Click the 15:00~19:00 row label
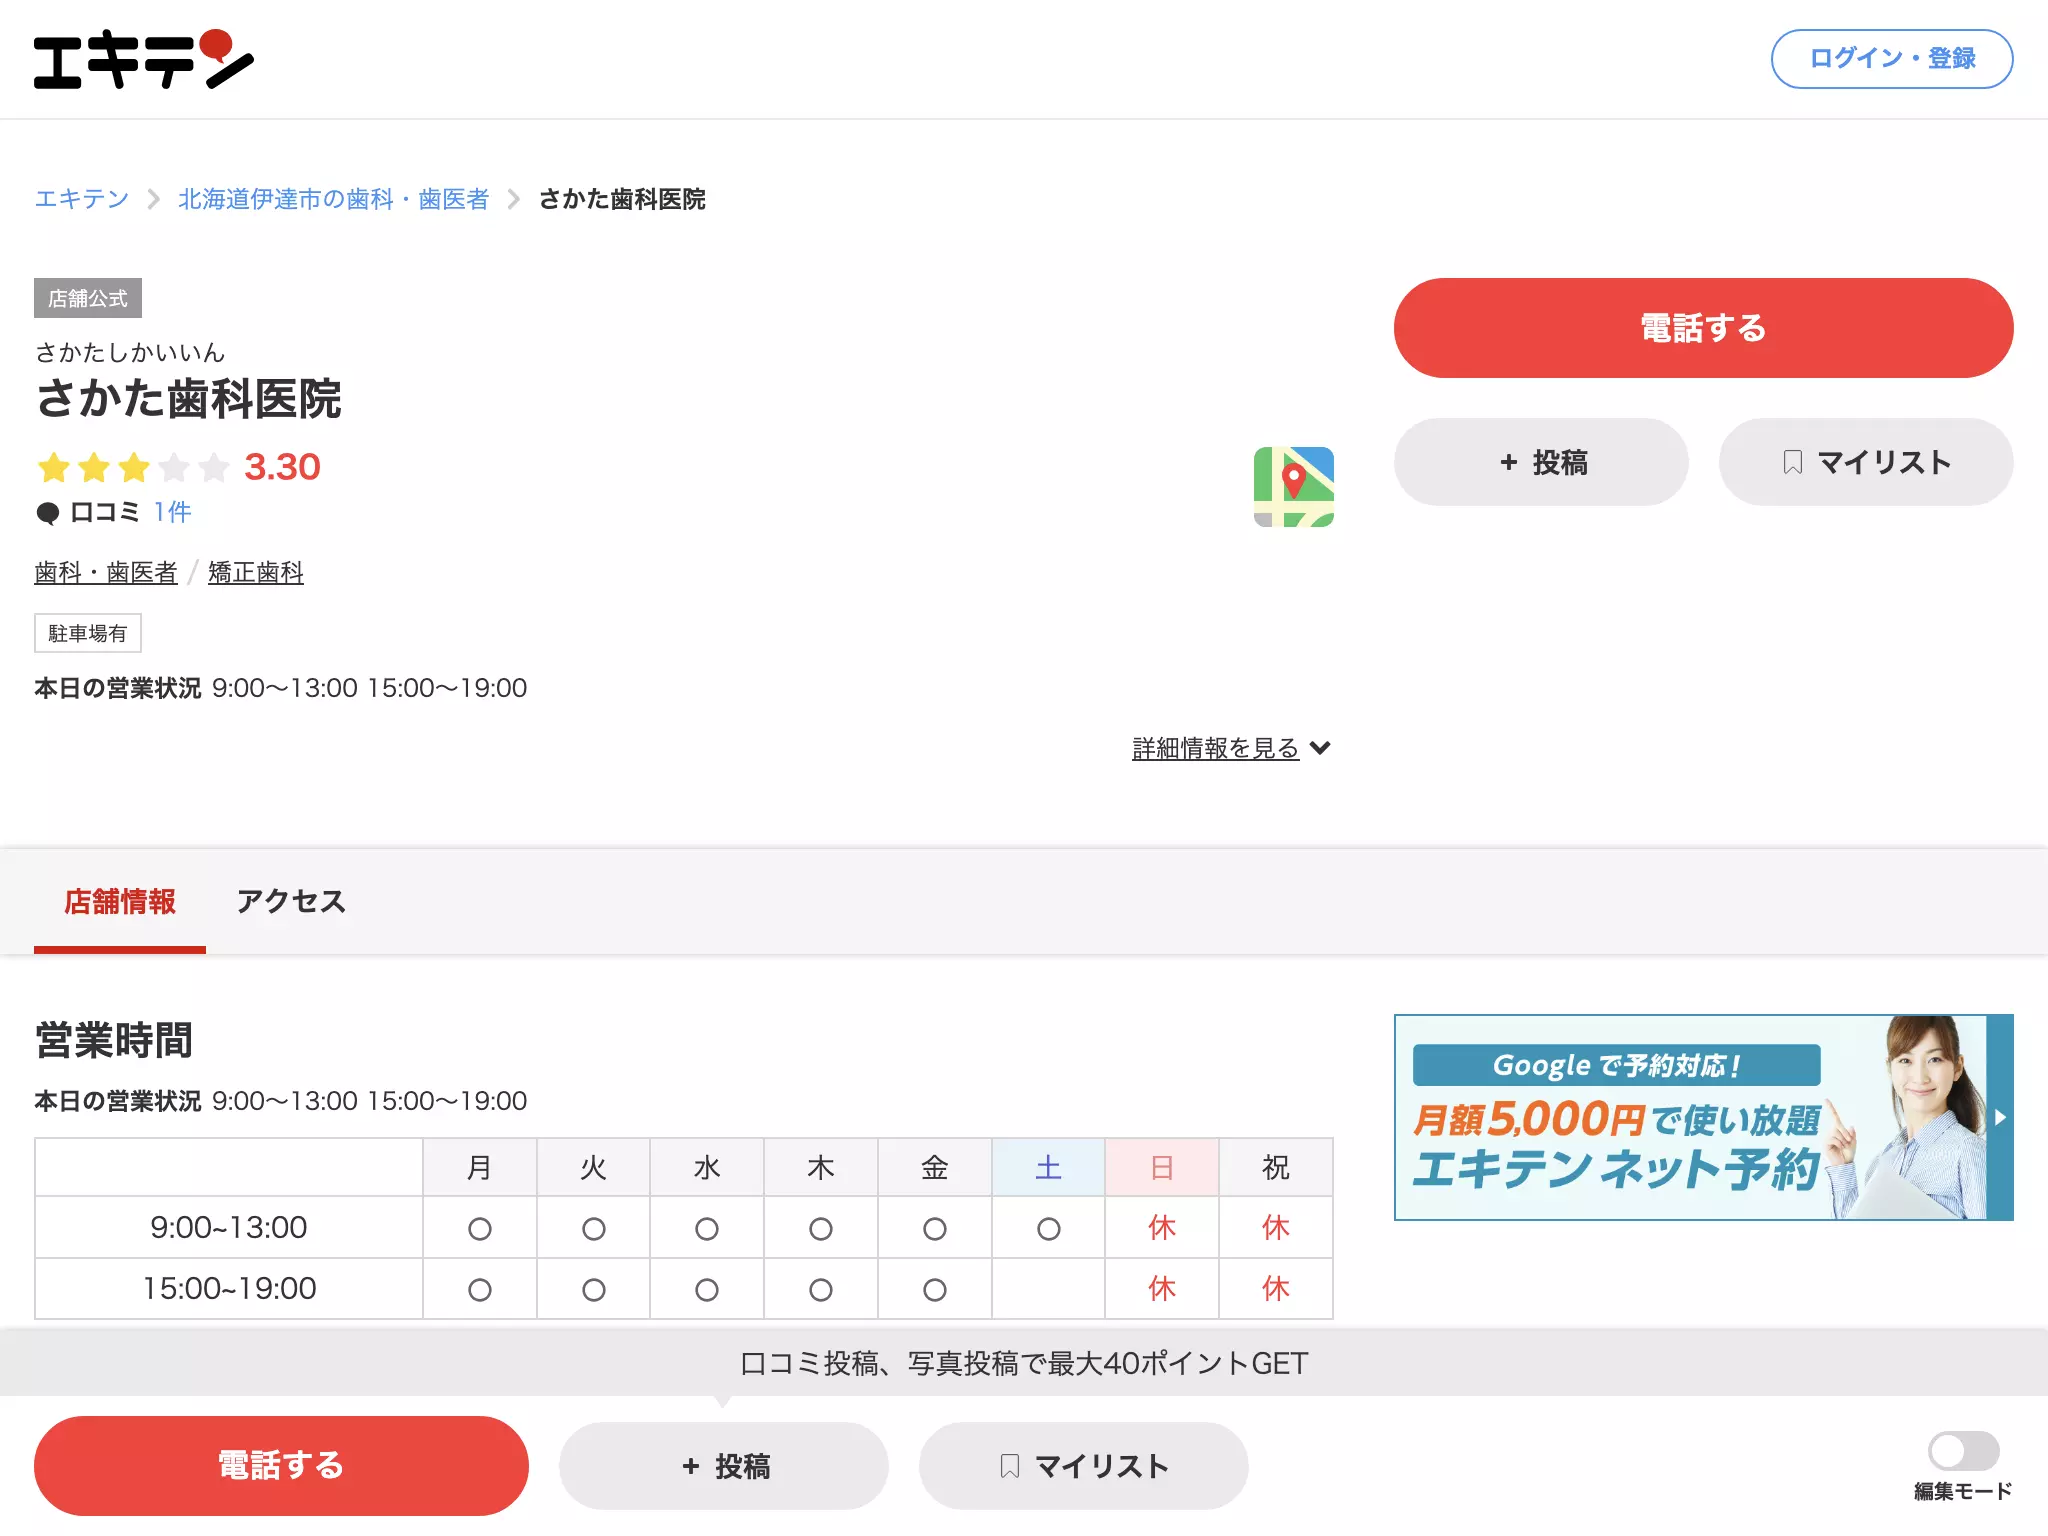This screenshot has height=1536, width=2048. click(x=229, y=1288)
